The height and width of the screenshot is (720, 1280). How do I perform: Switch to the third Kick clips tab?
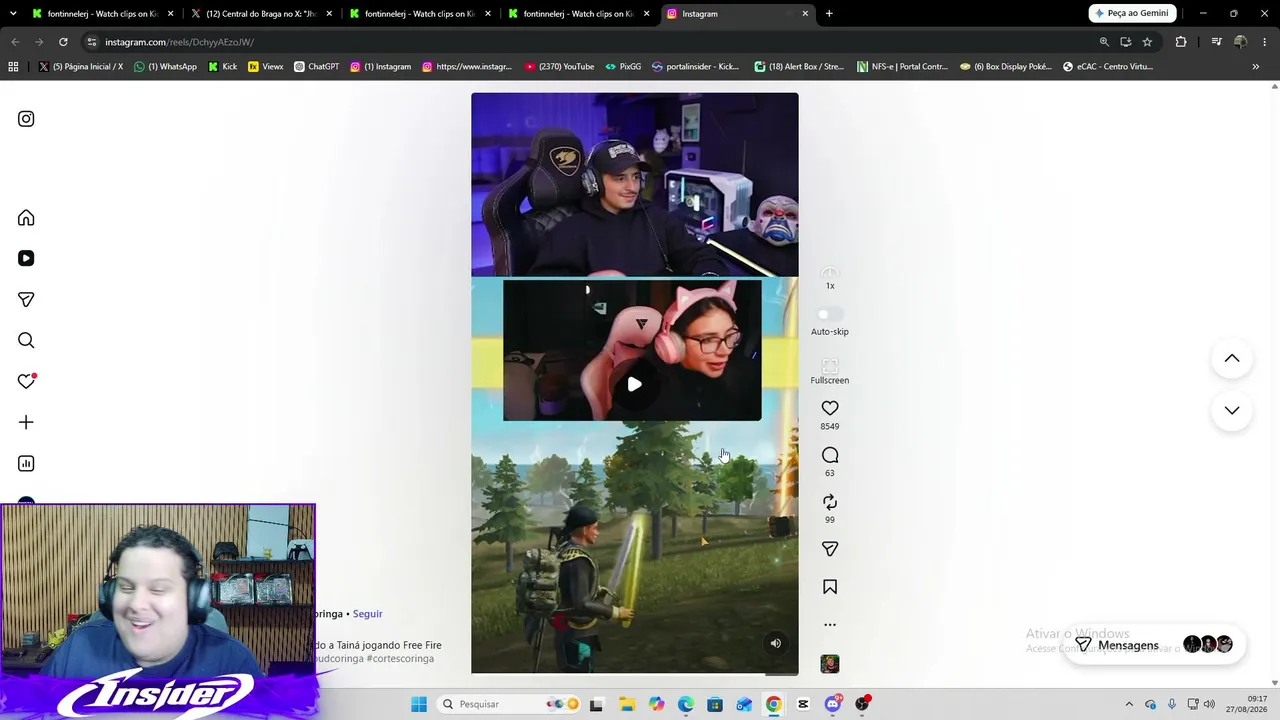click(x=419, y=14)
